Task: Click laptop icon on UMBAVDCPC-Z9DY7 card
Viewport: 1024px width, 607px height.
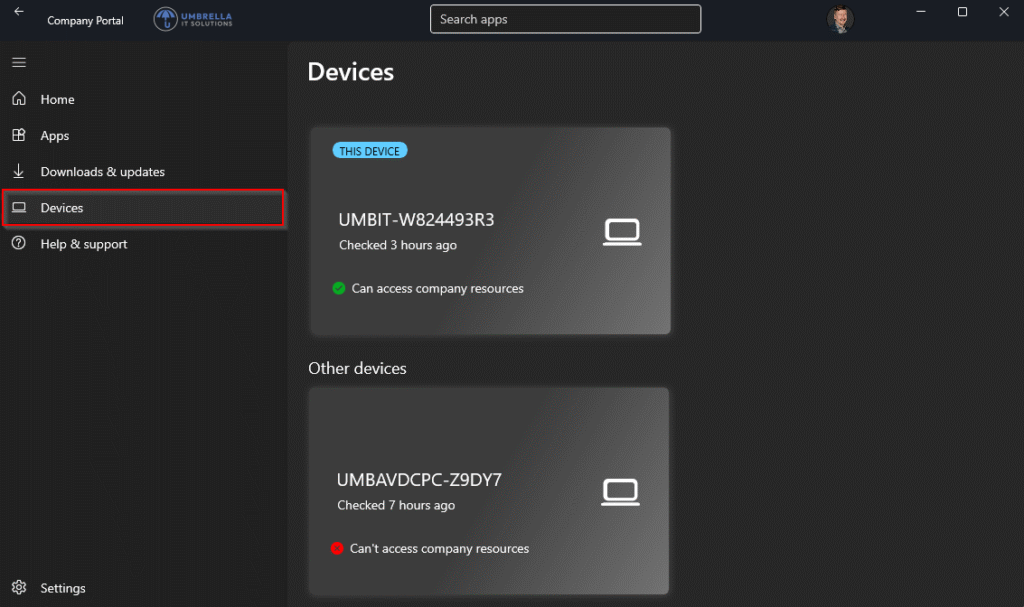Action: (620, 492)
